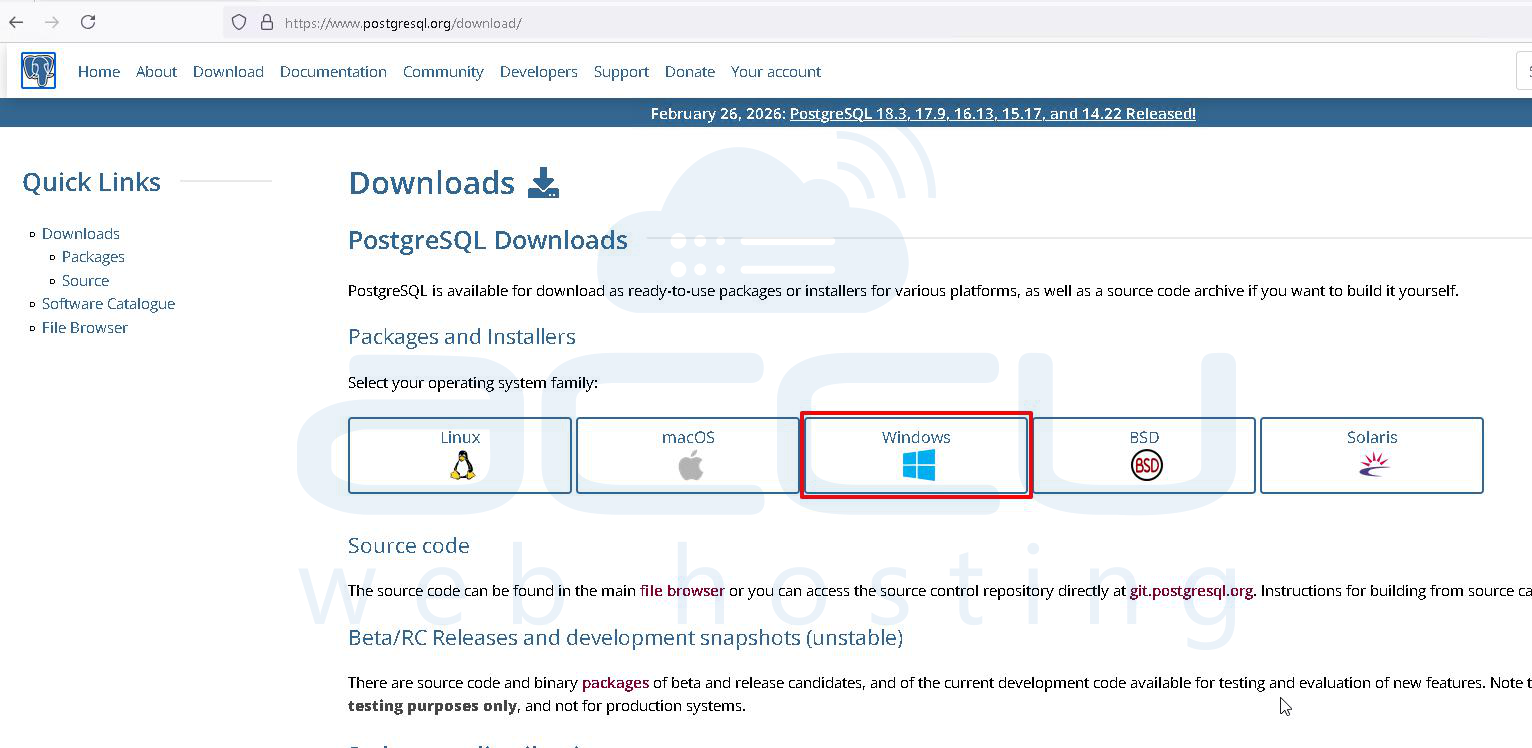Click 'Select your operating system family:' text
The height and width of the screenshot is (748, 1532).
point(473,383)
